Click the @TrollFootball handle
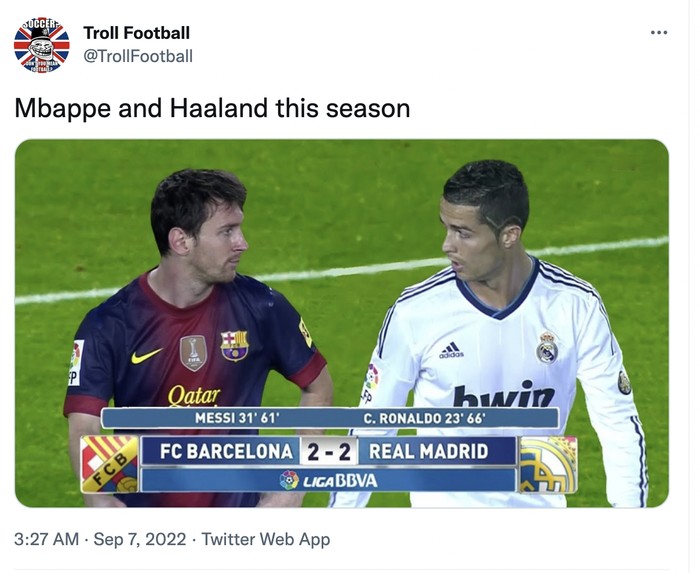700x573 pixels. coord(138,56)
